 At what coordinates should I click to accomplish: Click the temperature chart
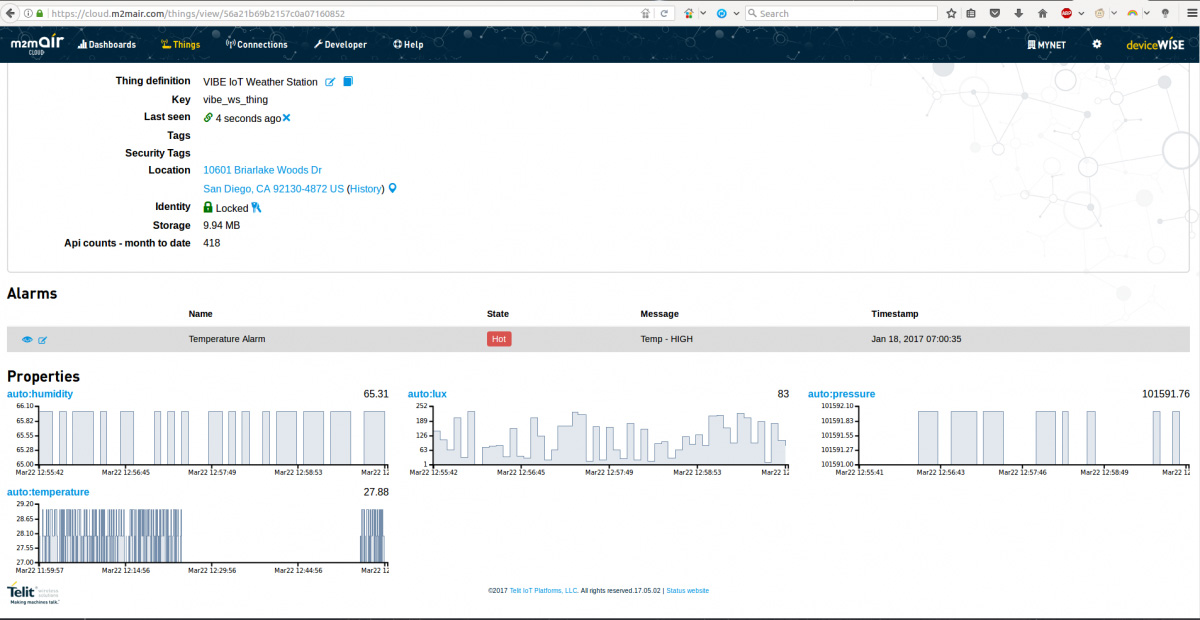click(198, 537)
